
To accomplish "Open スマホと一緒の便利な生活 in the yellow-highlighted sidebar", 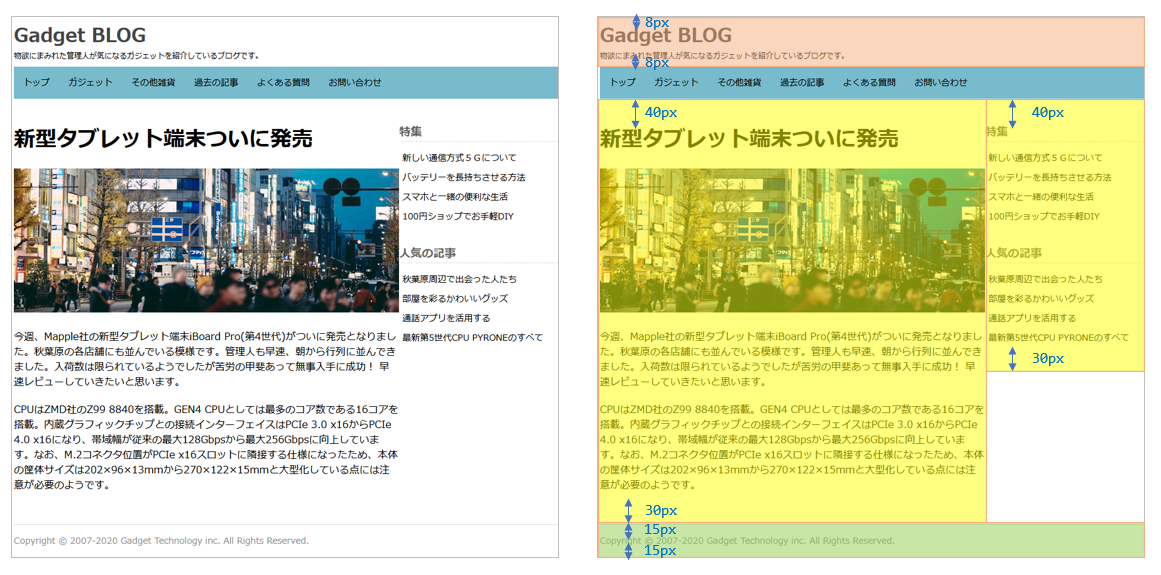I will pyautogui.click(x=1040, y=197).
